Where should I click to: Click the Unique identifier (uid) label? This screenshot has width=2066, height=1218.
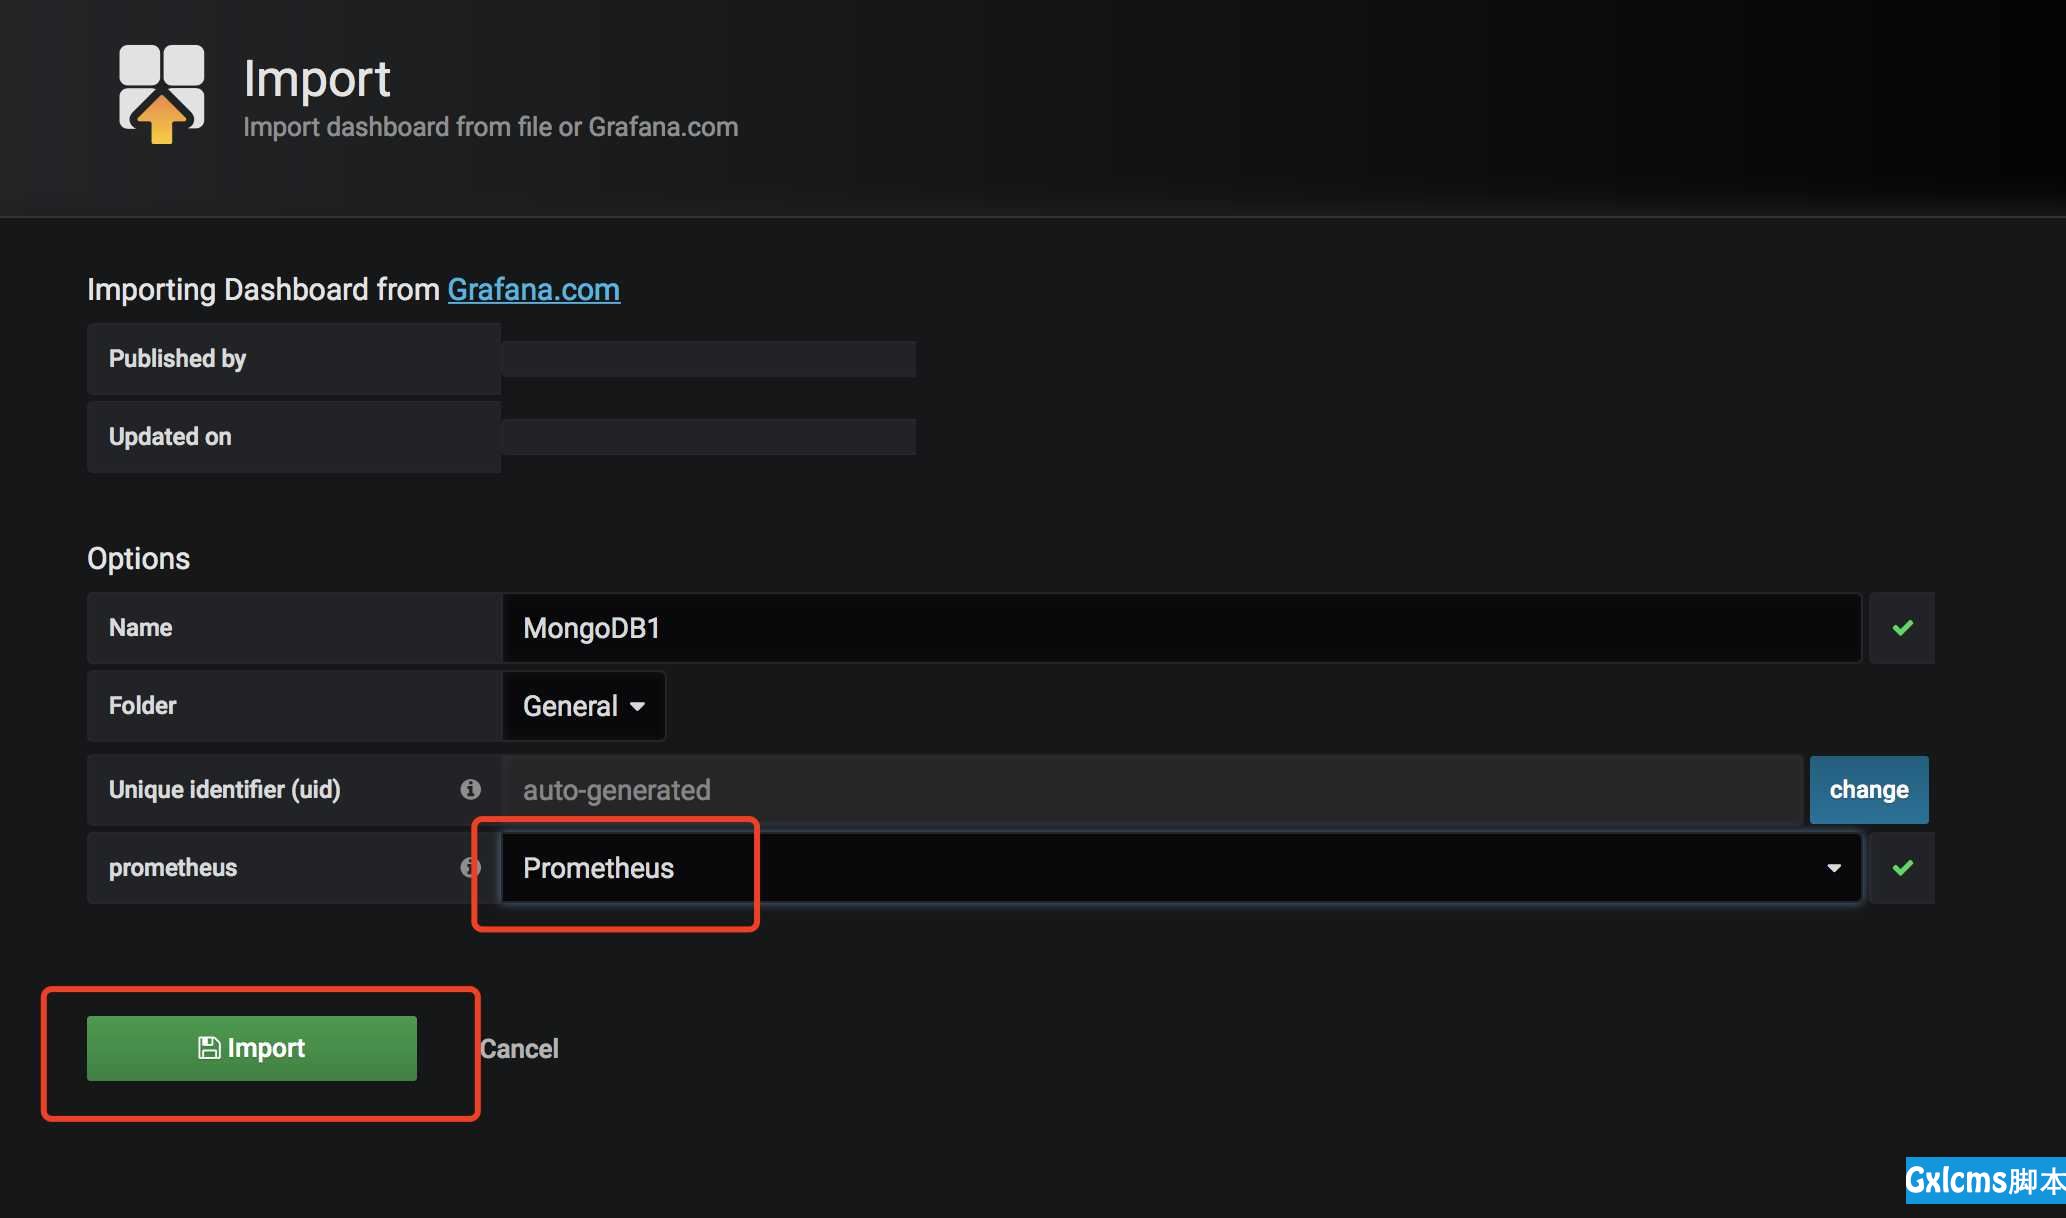coord(225,790)
